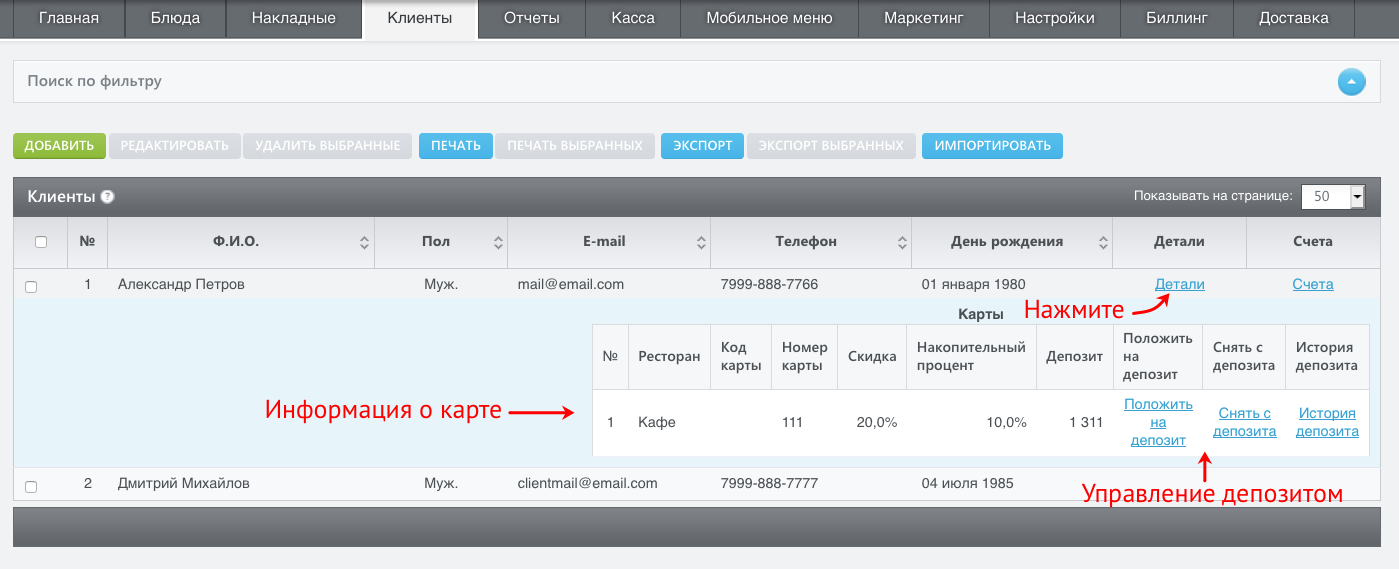Switch to the Биллинг tab
Image resolution: width=1399 pixels, height=569 pixels.
click(x=1176, y=18)
